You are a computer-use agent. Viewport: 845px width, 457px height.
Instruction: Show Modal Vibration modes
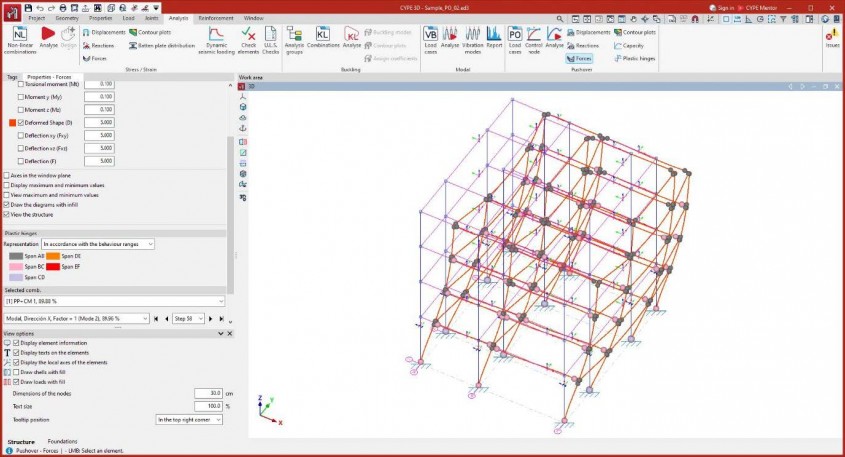tap(473, 40)
